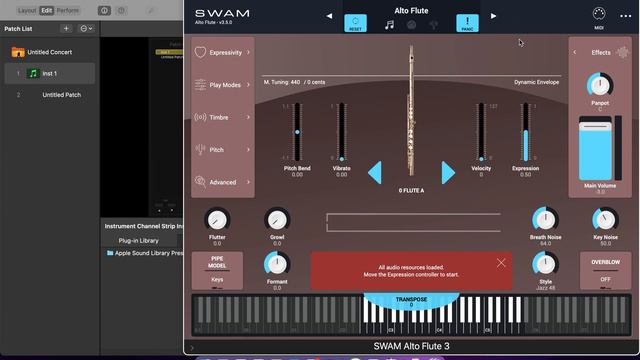
Task: Click the Flutter knob
Action: (217, 220)
